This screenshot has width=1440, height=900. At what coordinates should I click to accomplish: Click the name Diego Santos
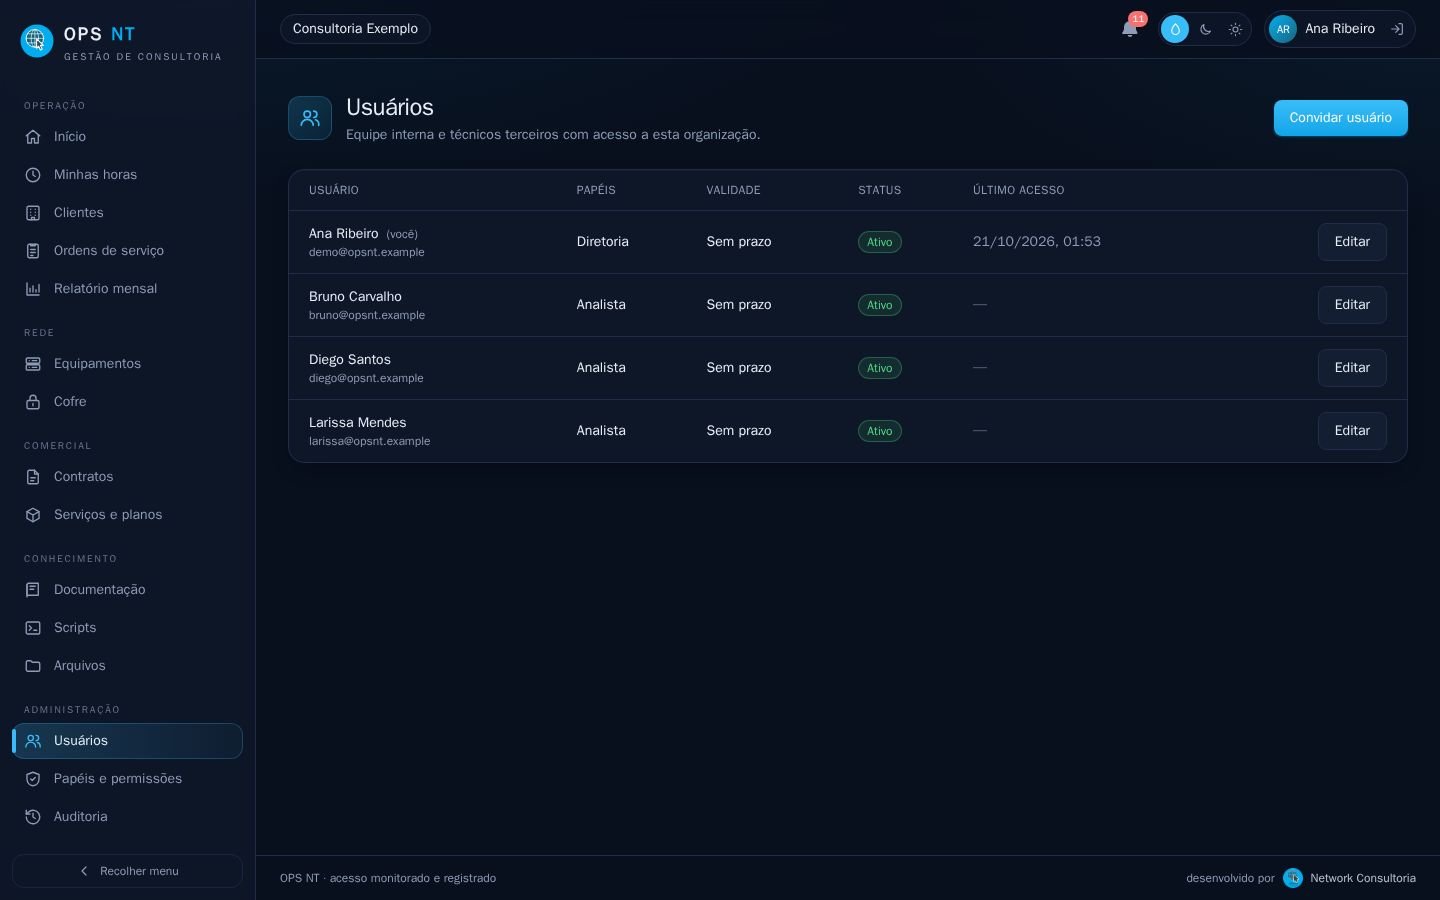pos(350,360)
